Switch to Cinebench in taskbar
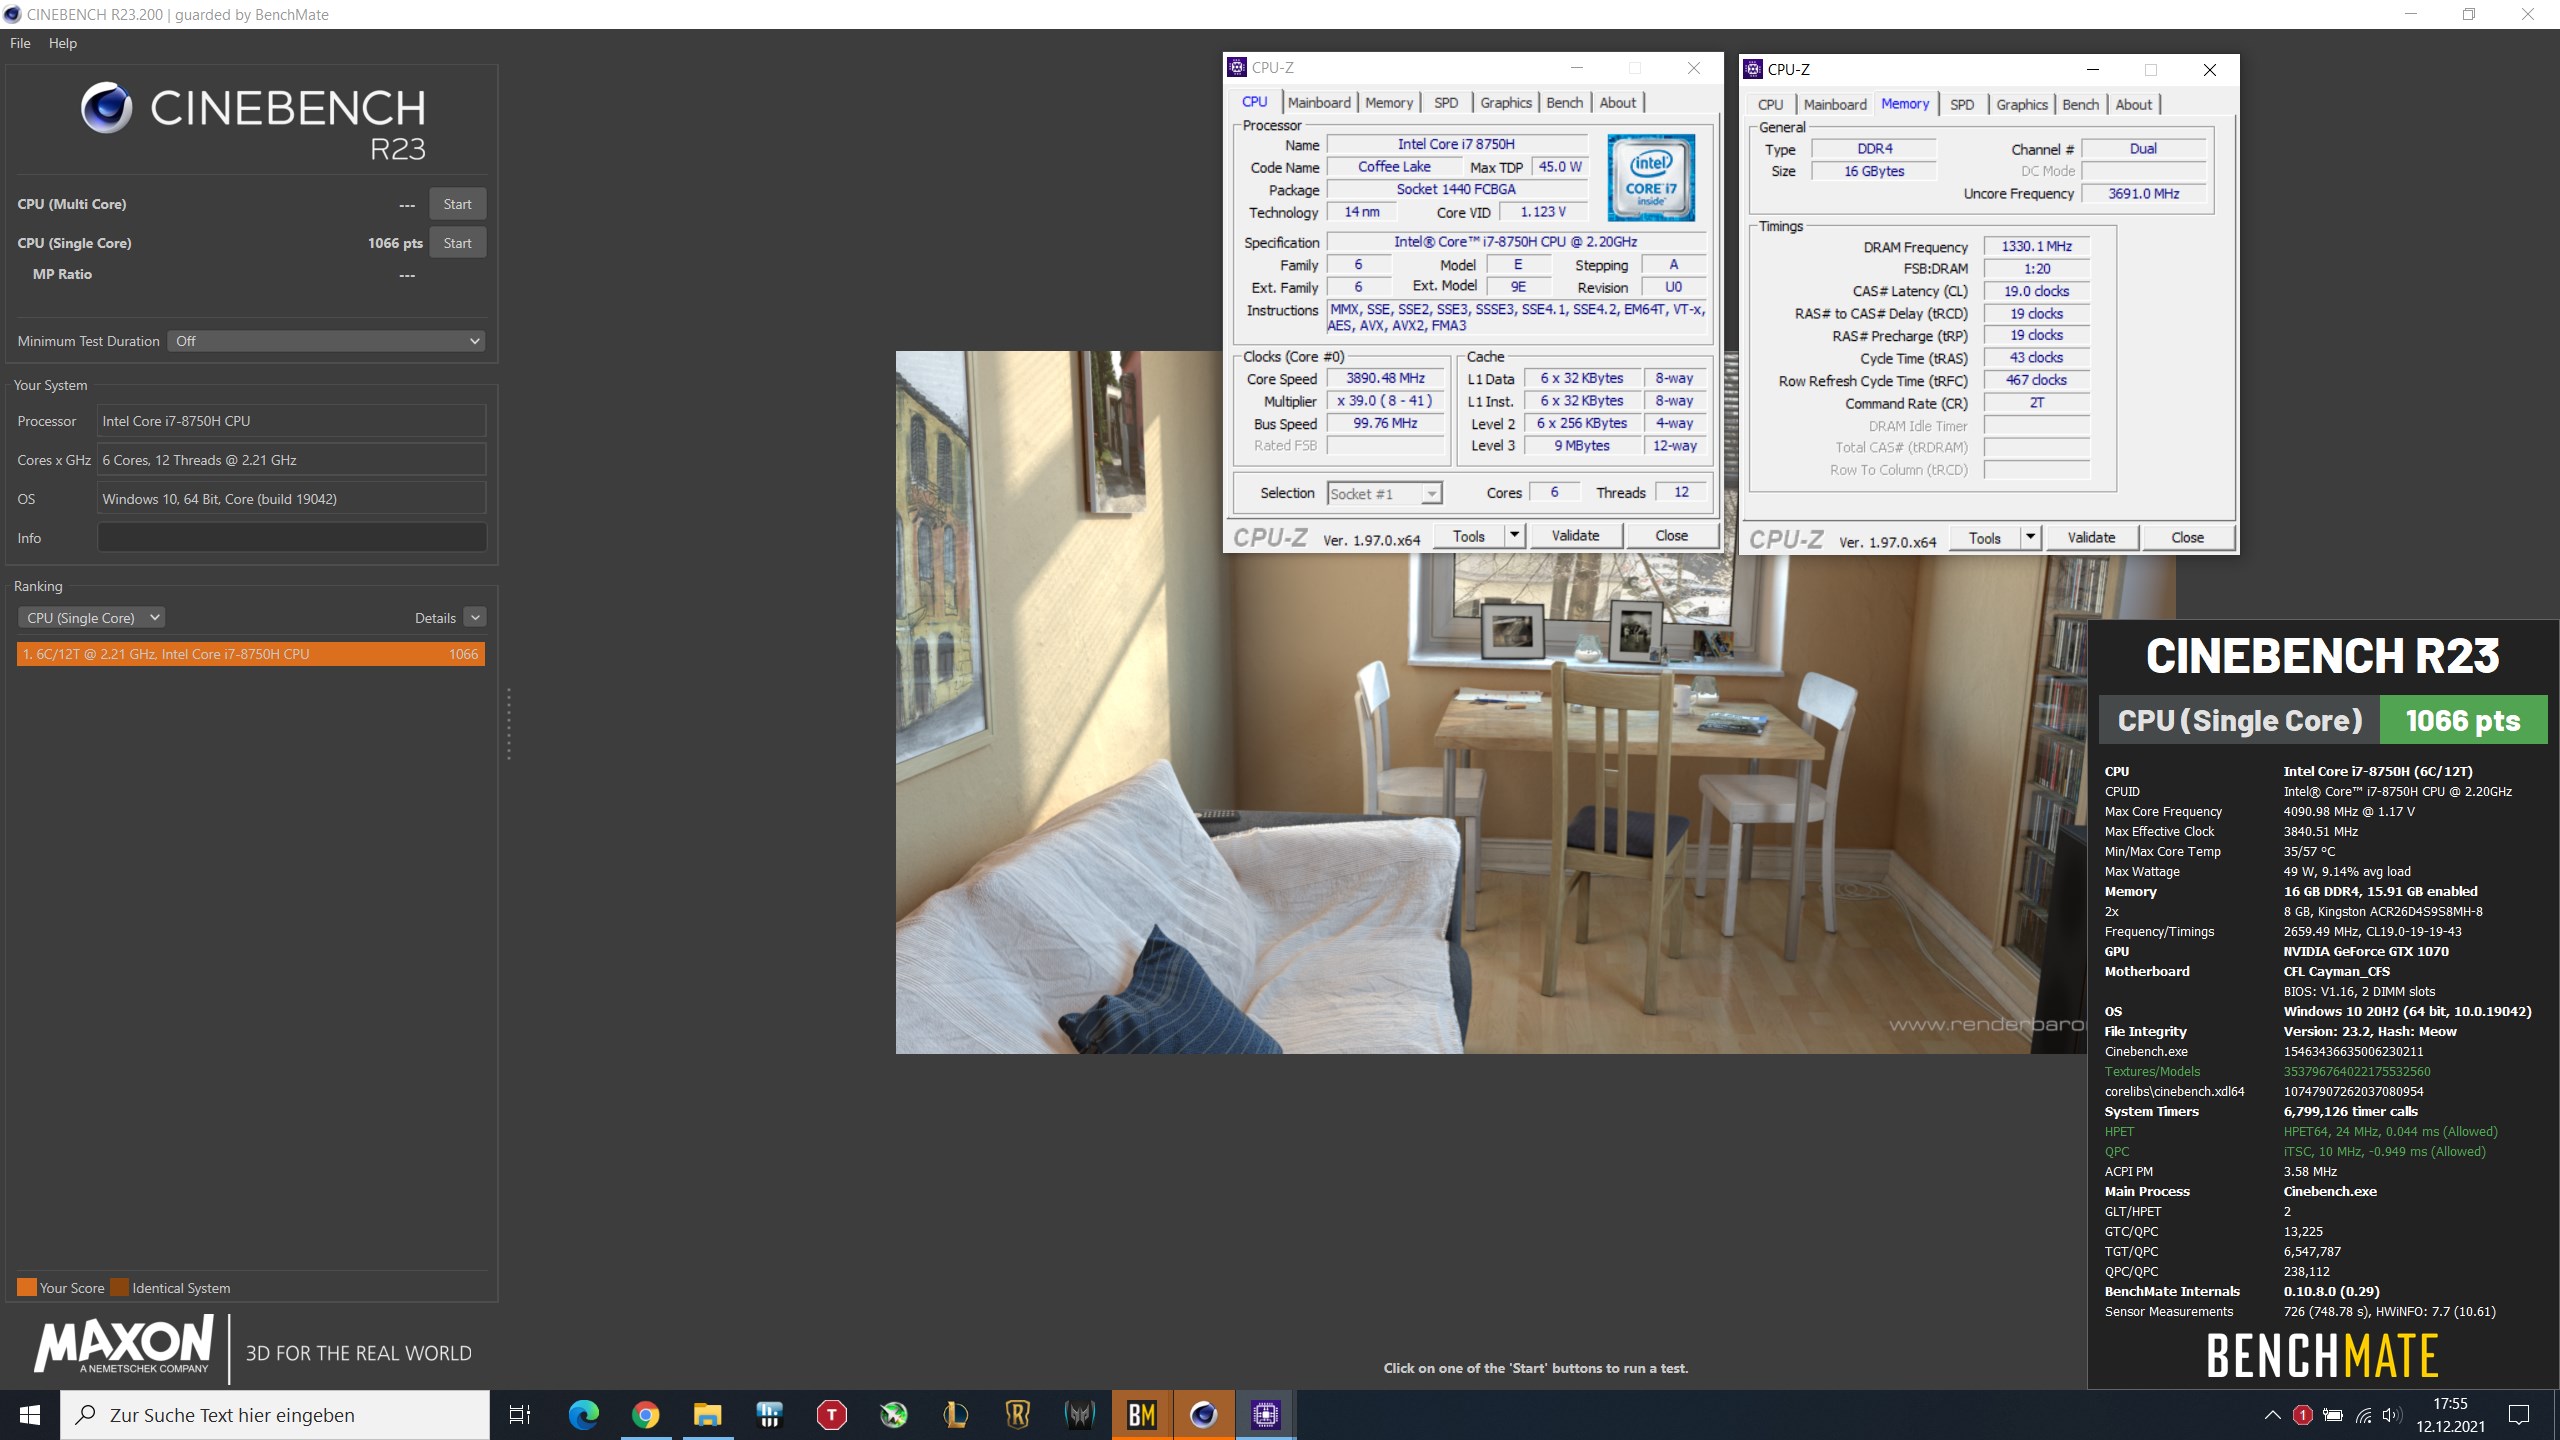 1204,1415
